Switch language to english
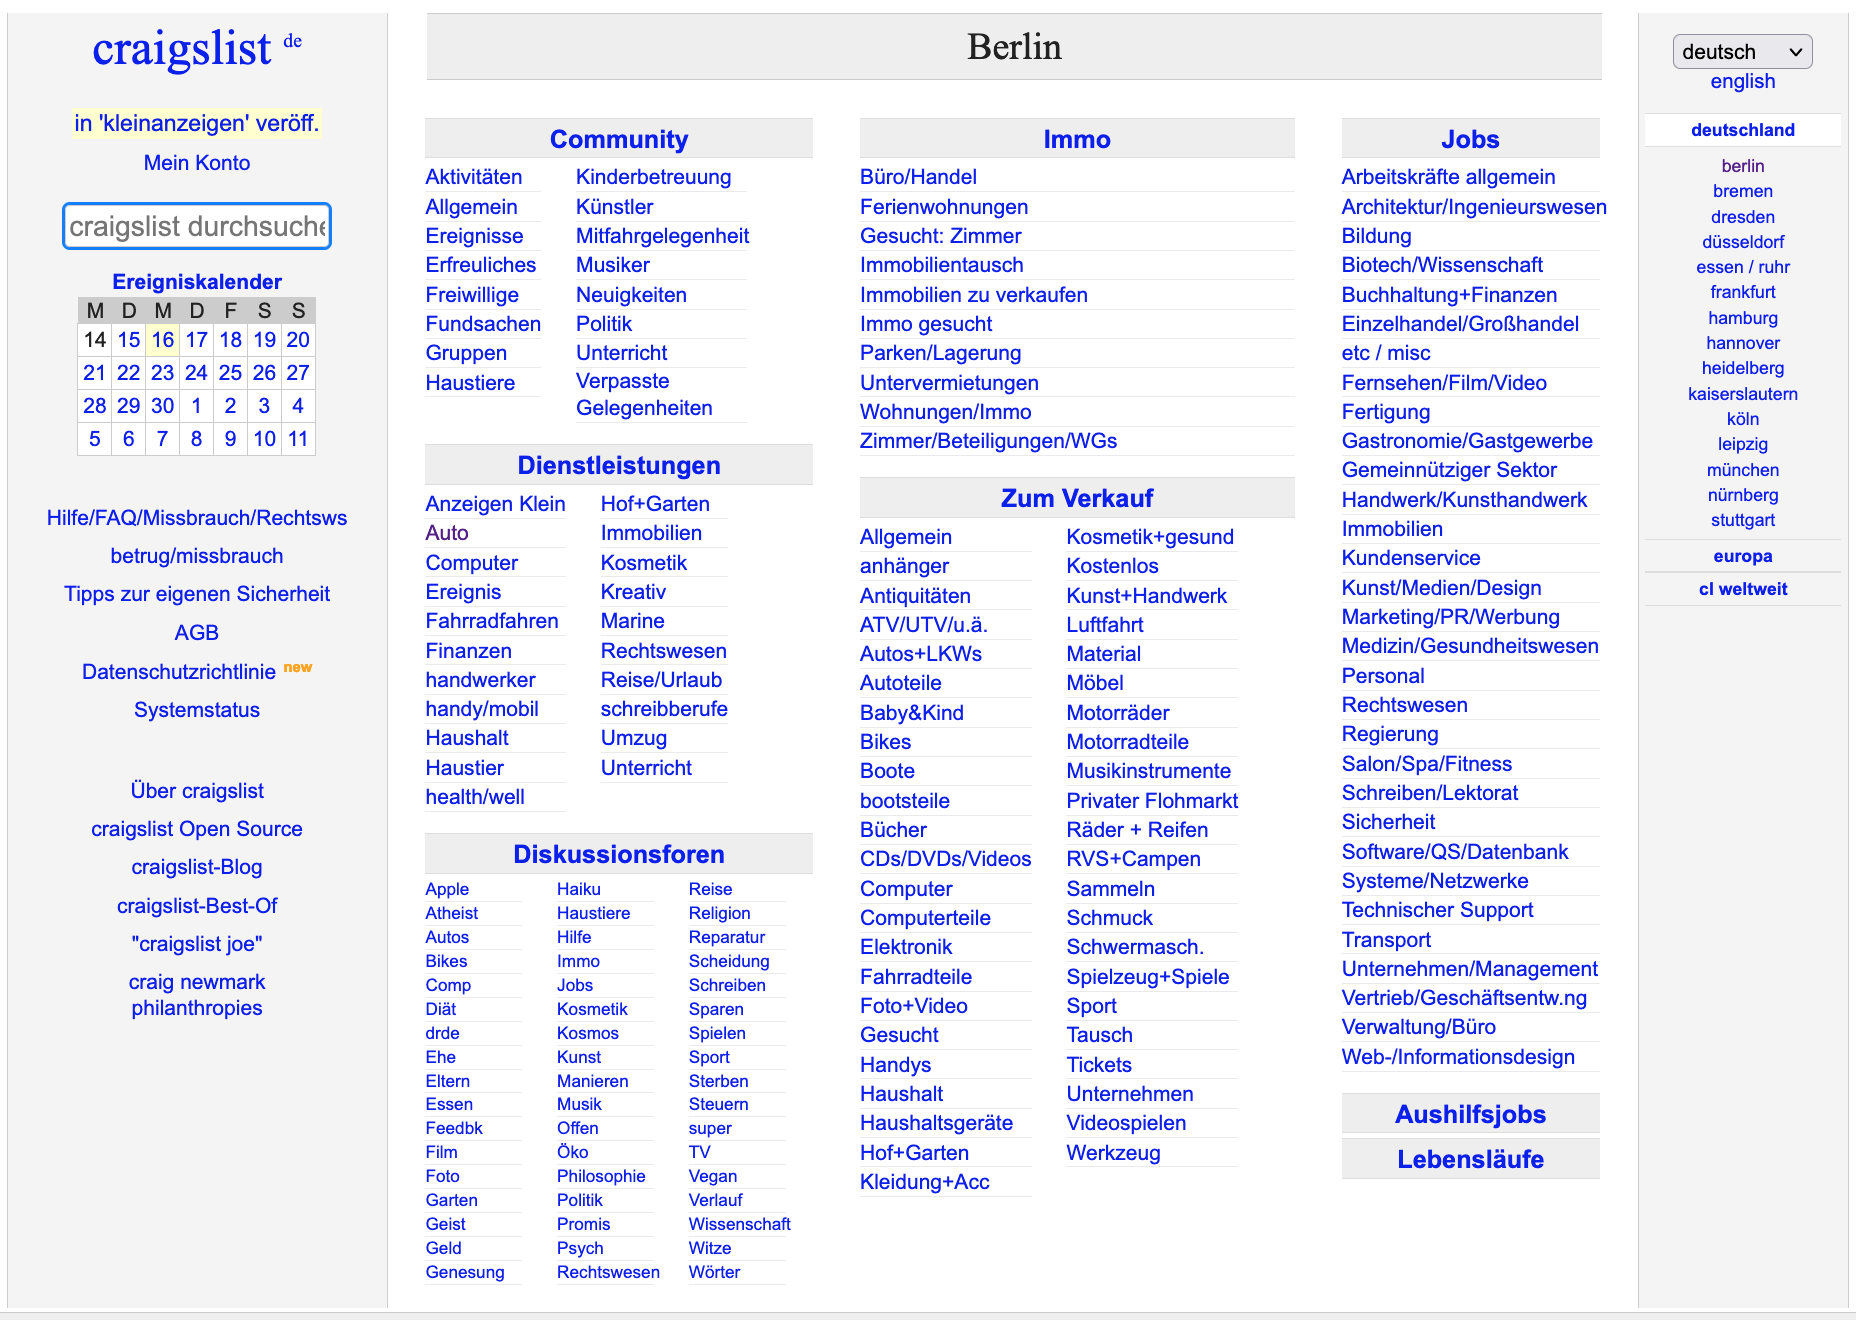The height and width of the screenshot is (1320, 1856). pyautogui.click(x=1741, y=82)
